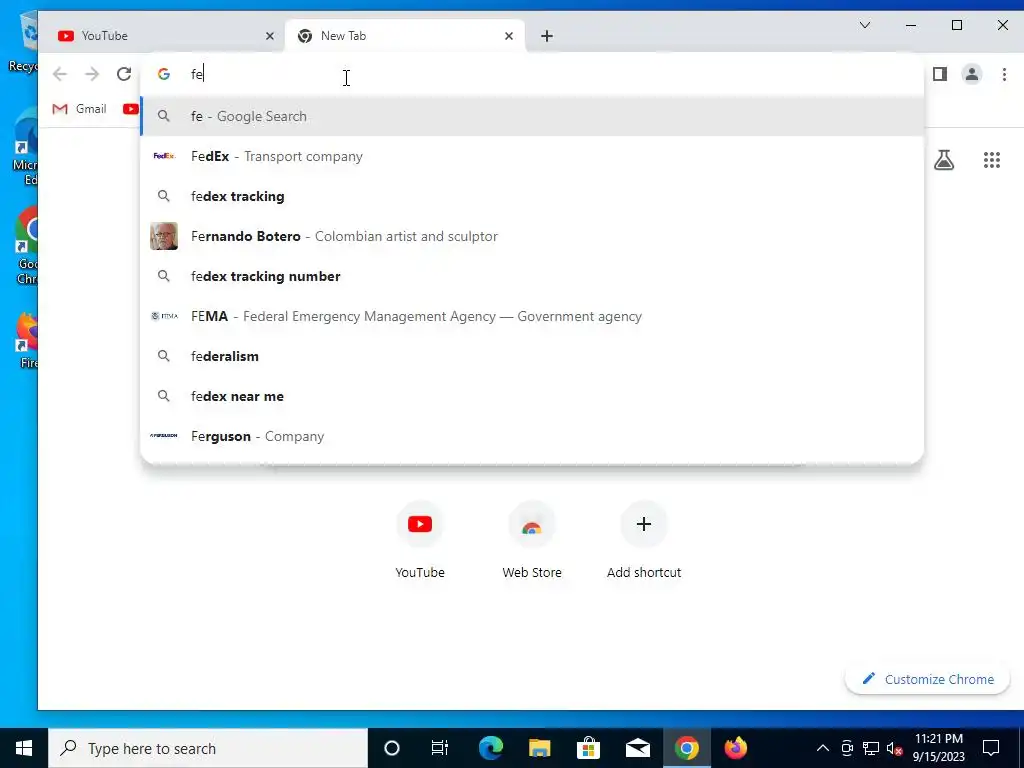Image resolution: width=1024 pixels, height=768 pixels.
Task: Click Customize Chrome button
Action: point(927,679)
